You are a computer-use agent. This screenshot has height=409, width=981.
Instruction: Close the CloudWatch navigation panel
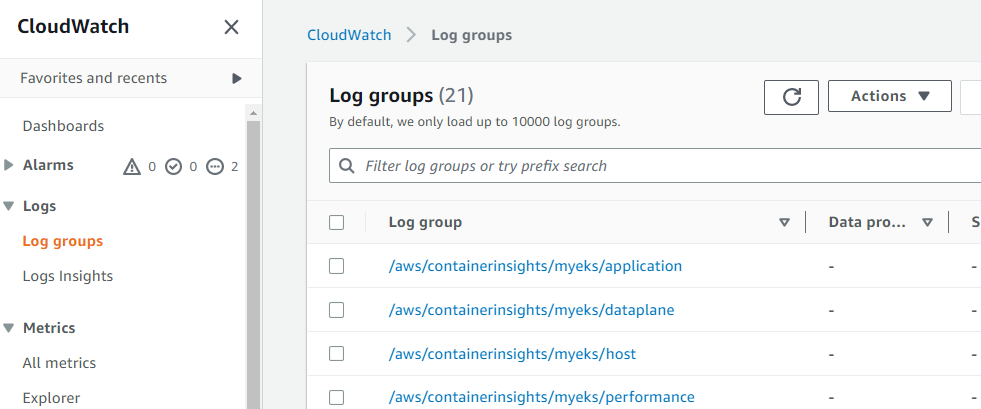231,27
